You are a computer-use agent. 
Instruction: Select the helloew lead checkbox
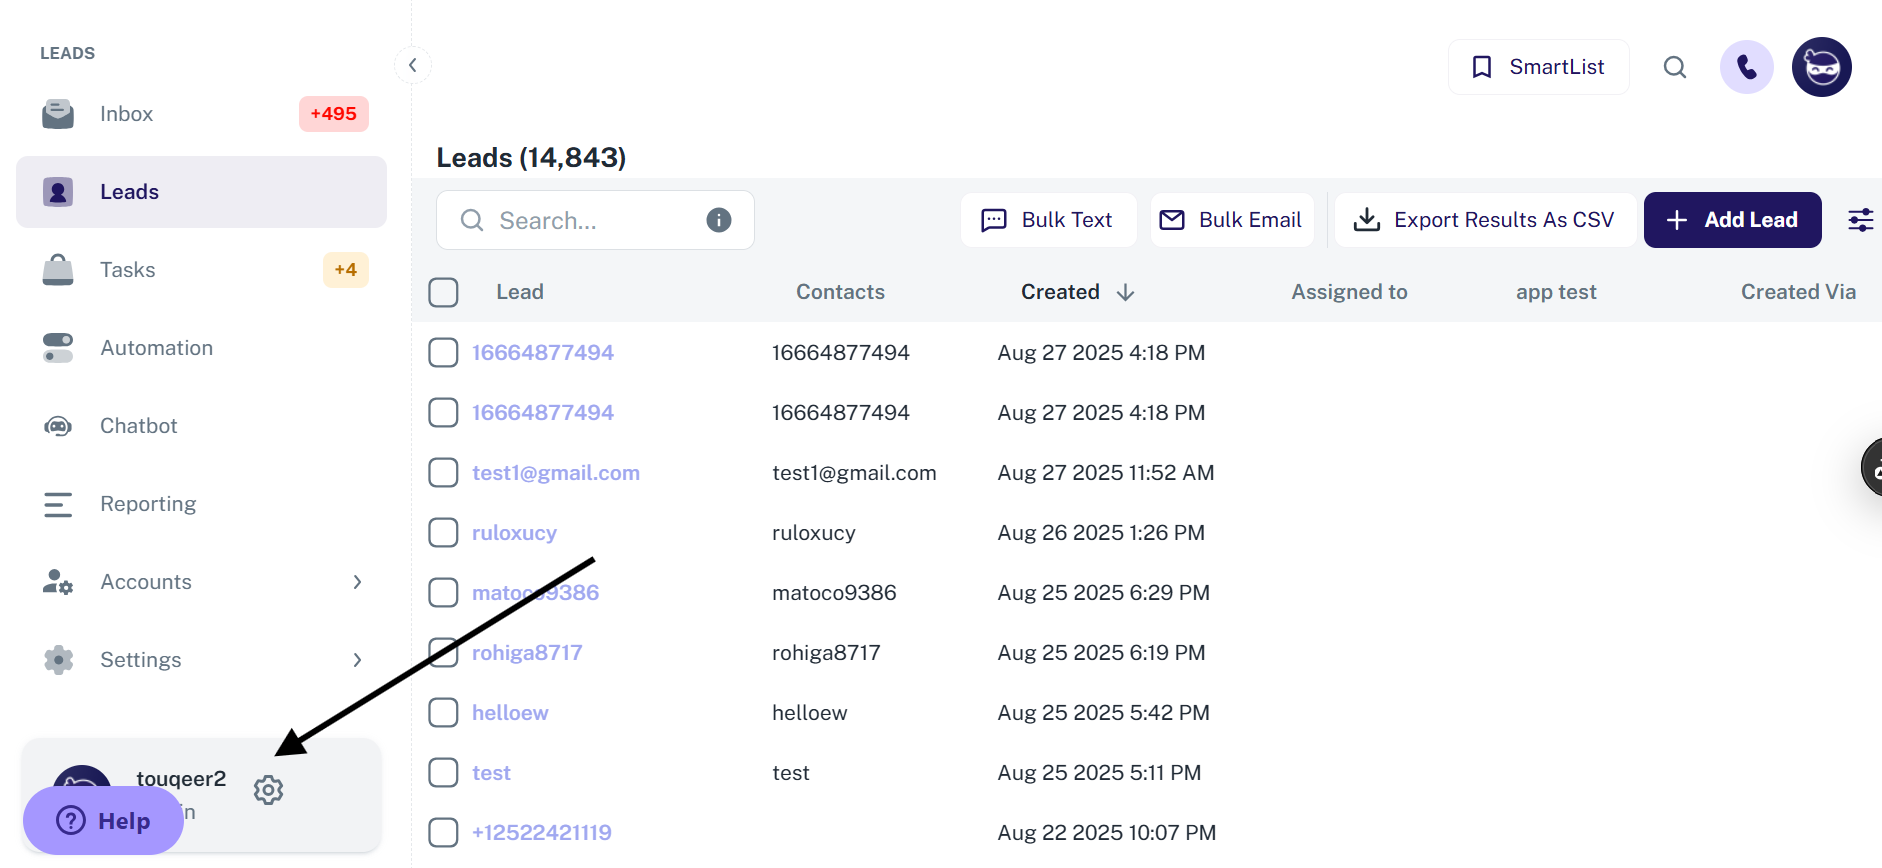click(x=443, y=712)
